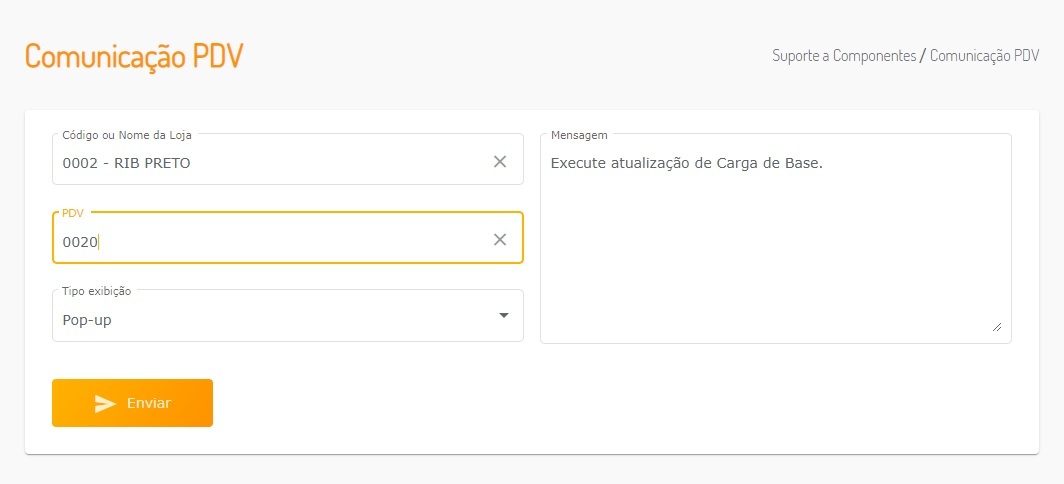Click the Mensagem textarea resize handle
Screen dimensions: 1064x484
point(996,327)
